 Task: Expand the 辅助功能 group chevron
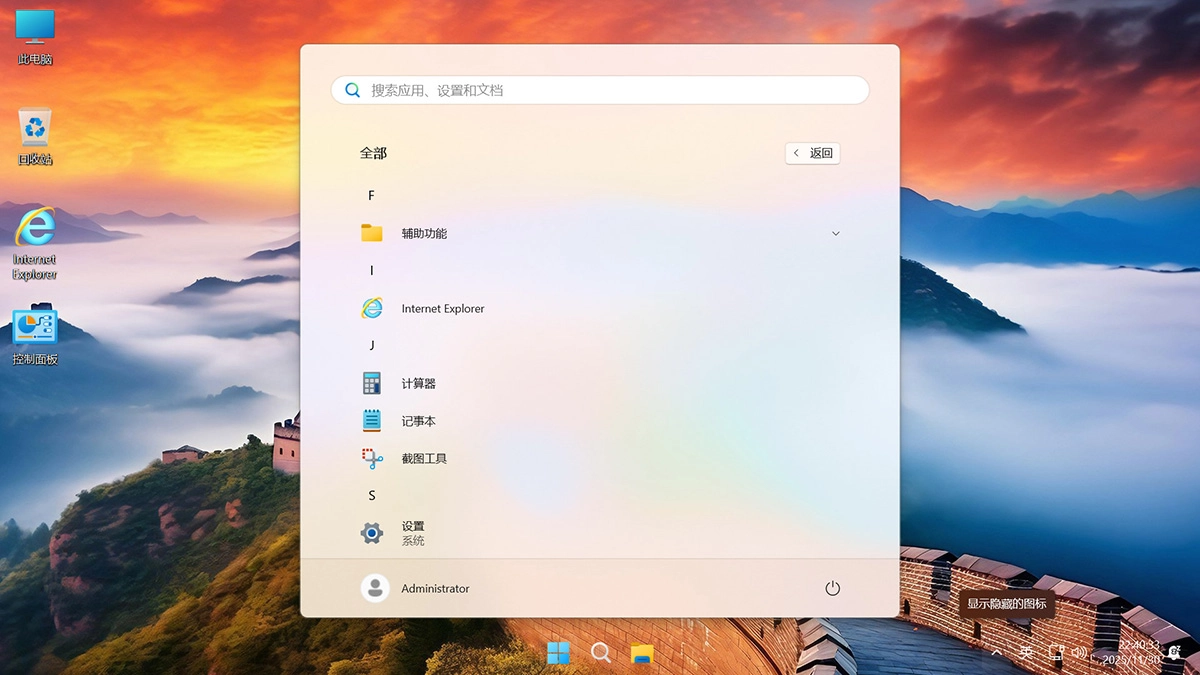835,232
